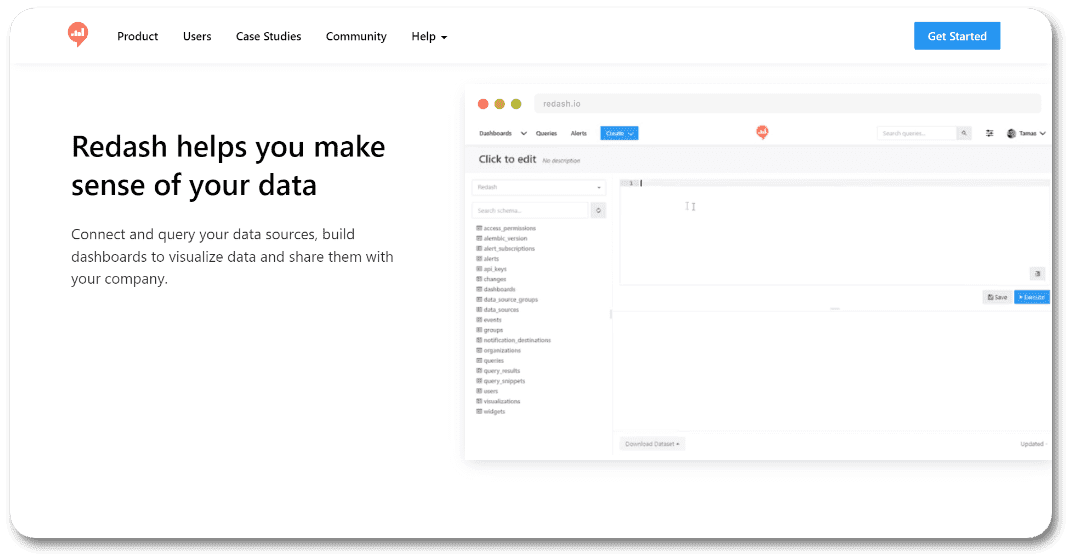The width and height of the screenshot is (1072, 560).
Task: Edit the 'No description' text
Action: (561, 161)
